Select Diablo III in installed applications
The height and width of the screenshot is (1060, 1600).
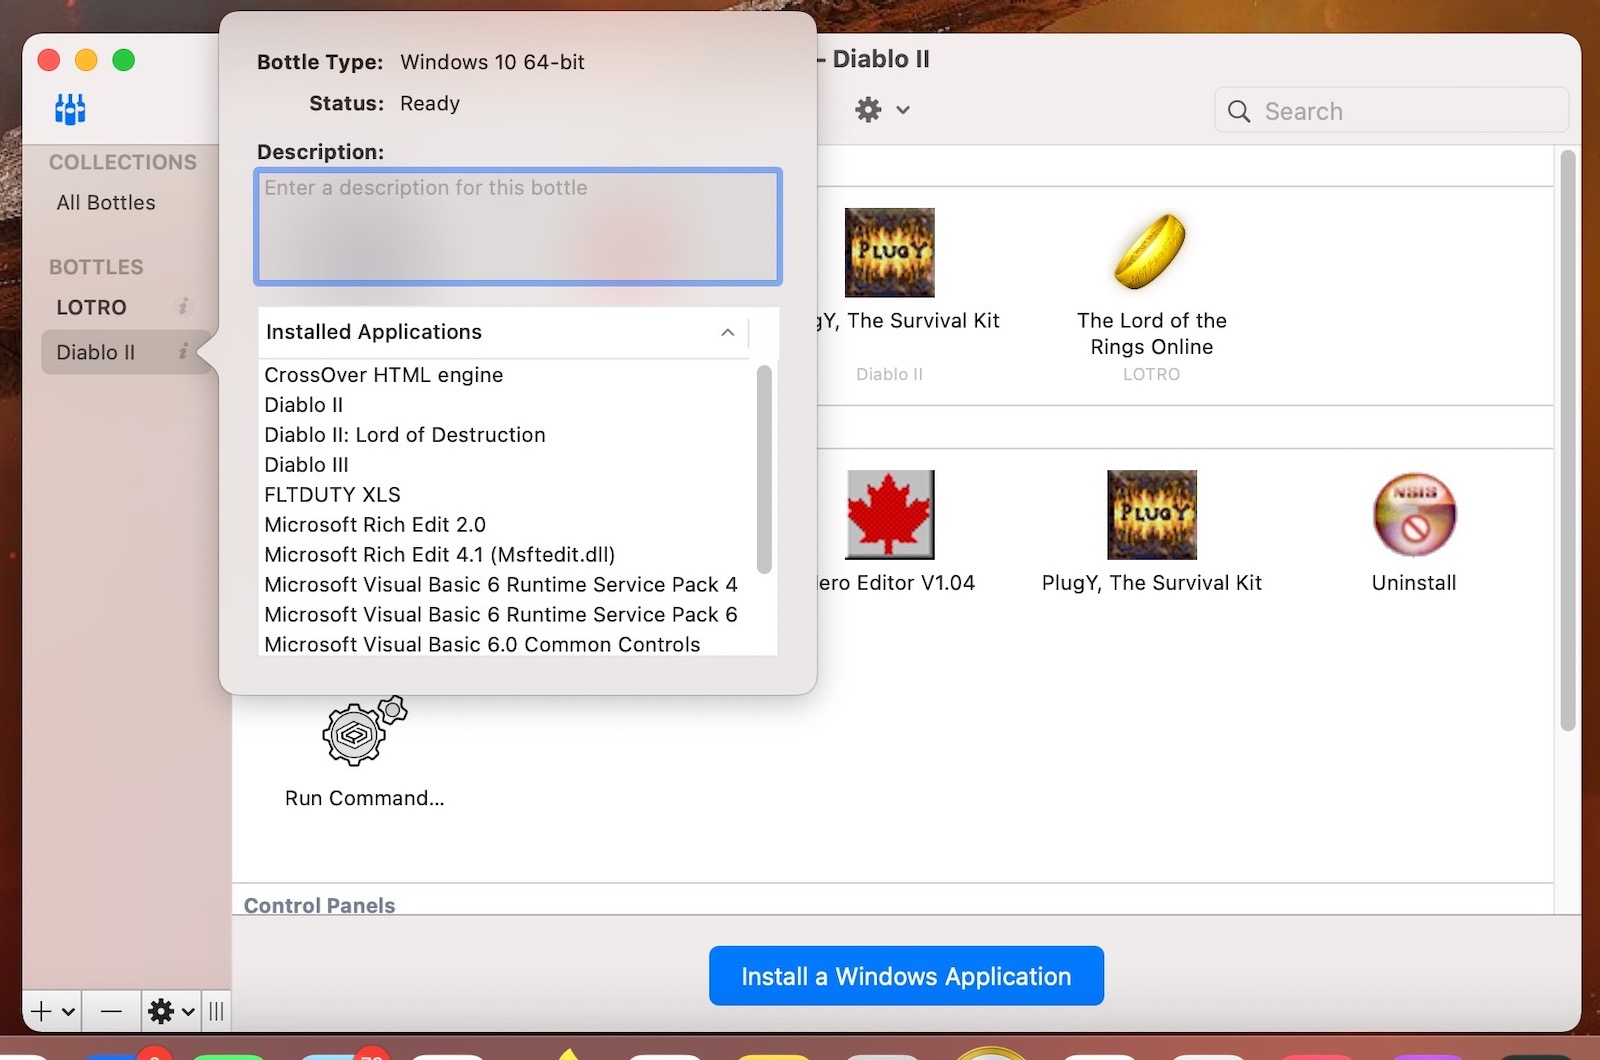point(306,465)
